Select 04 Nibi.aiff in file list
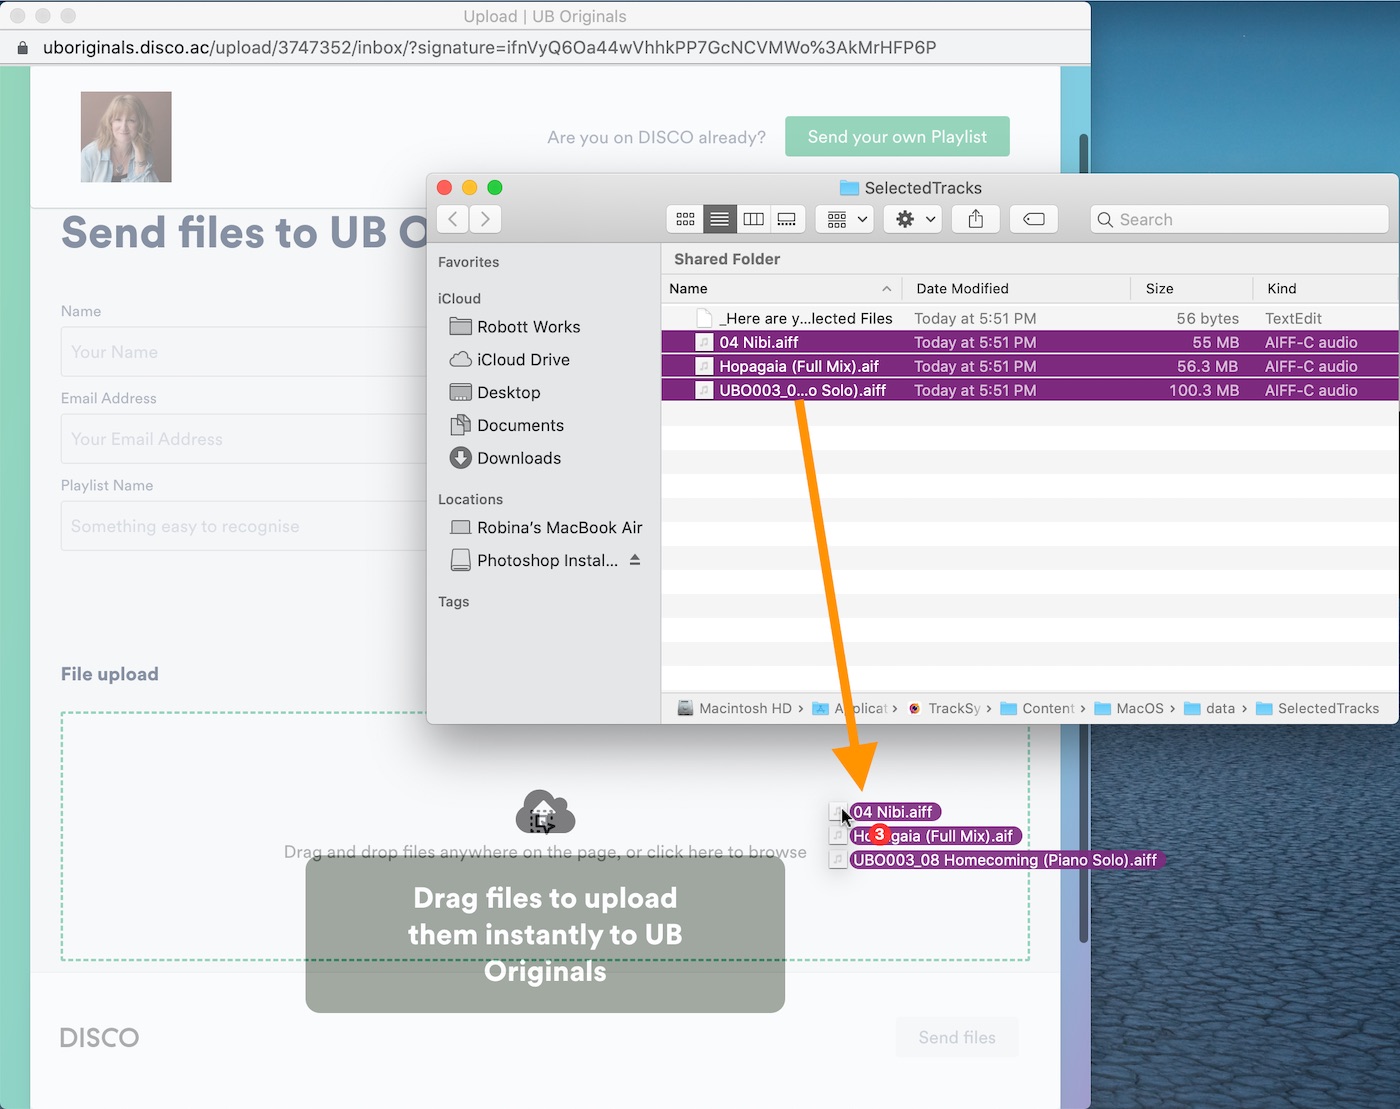Viewport: 1400px width, 1109px height. pos(1030,342)
